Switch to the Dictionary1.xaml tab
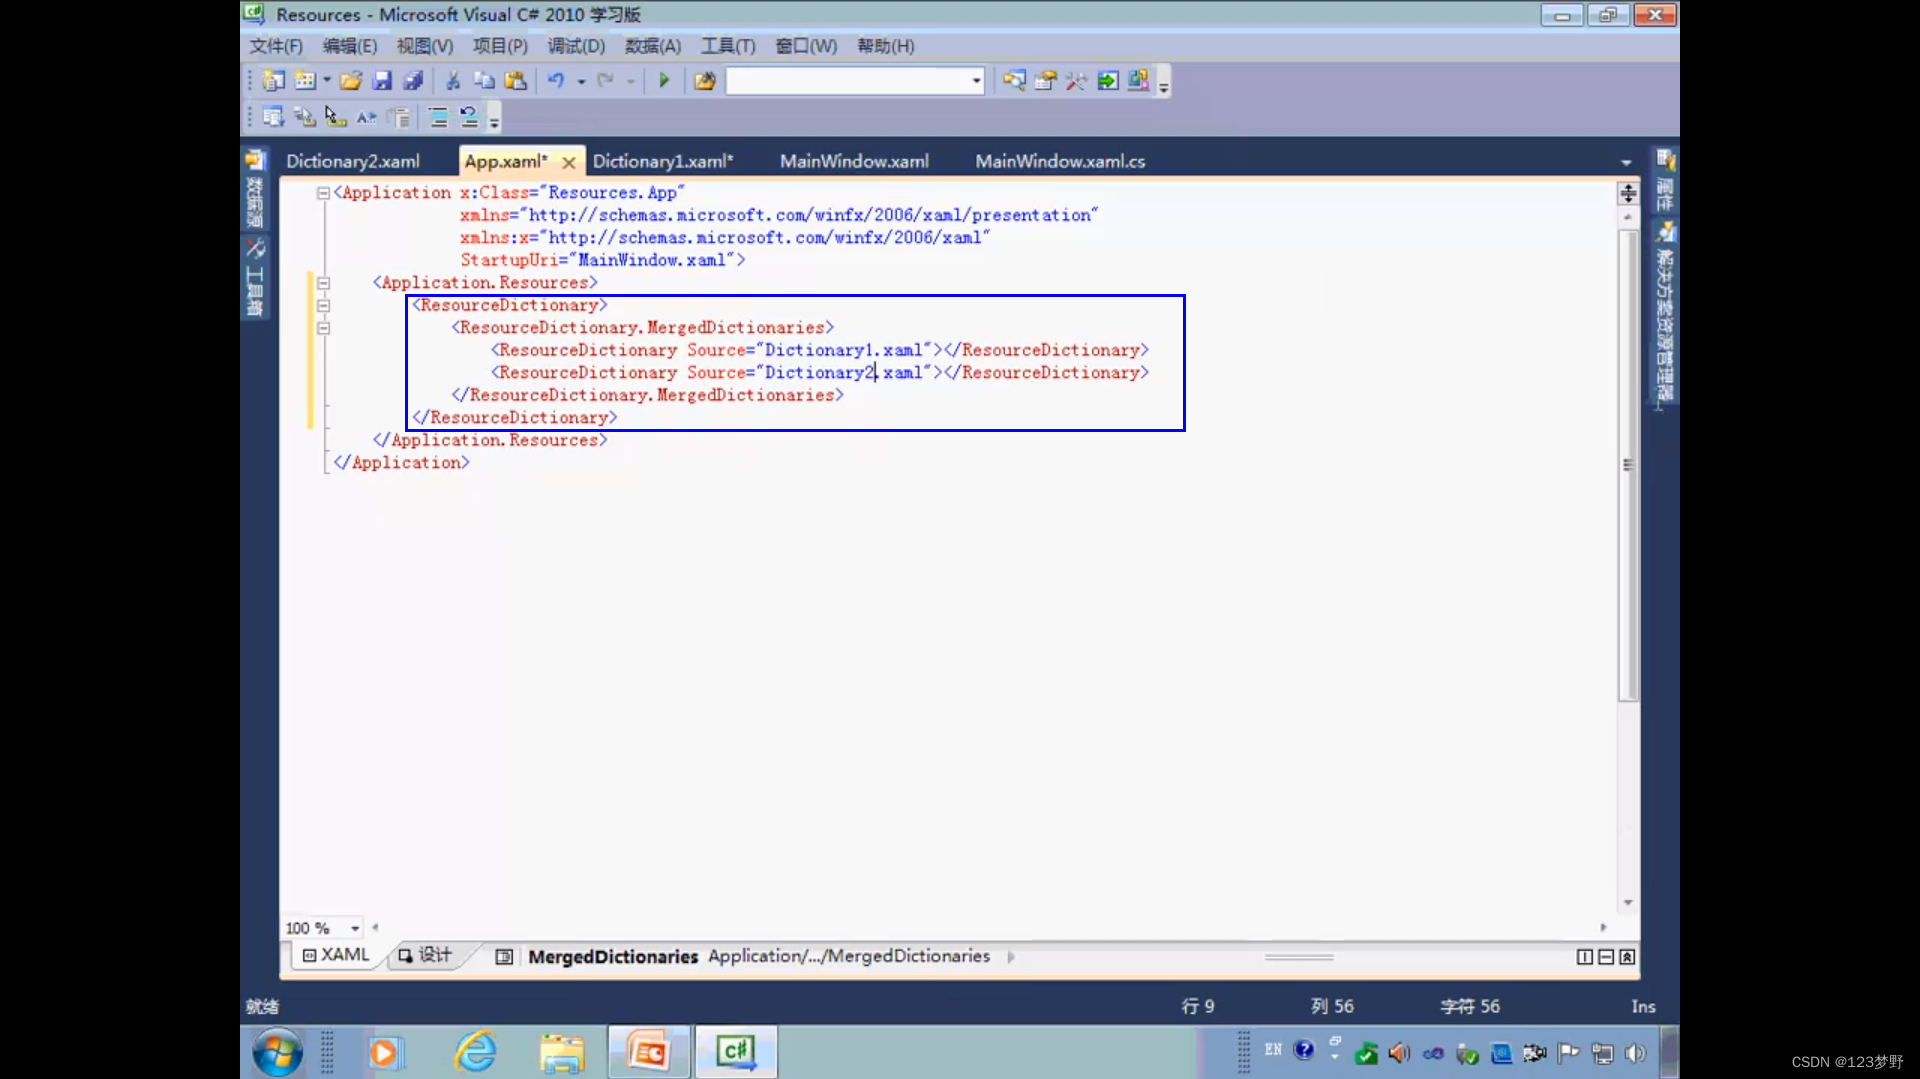Viewport: 1920px width, 1079px height. pyautogui.click(x=663, y=161)
